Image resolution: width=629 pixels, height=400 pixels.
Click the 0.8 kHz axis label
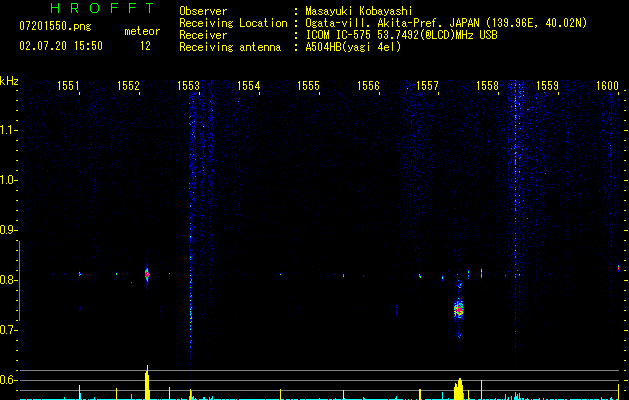click(8, 280)
